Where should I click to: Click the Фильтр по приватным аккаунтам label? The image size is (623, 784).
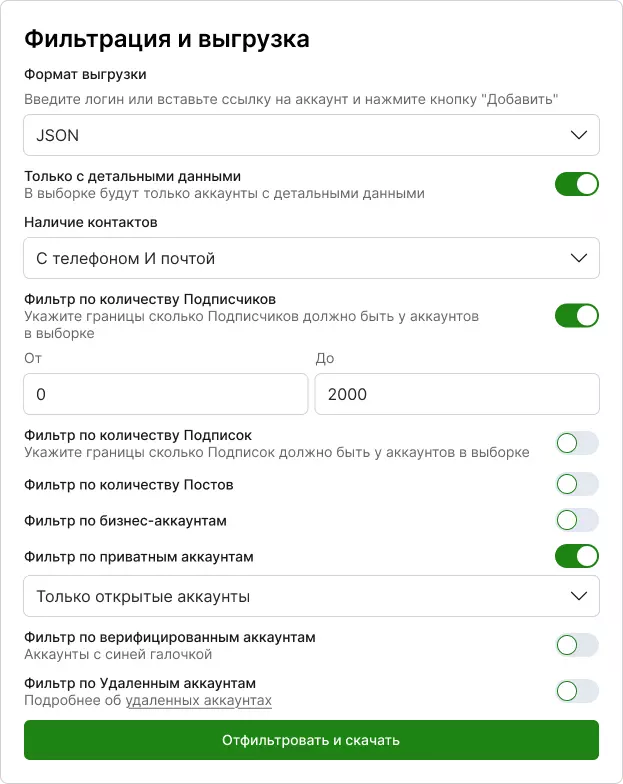point(138,557)
